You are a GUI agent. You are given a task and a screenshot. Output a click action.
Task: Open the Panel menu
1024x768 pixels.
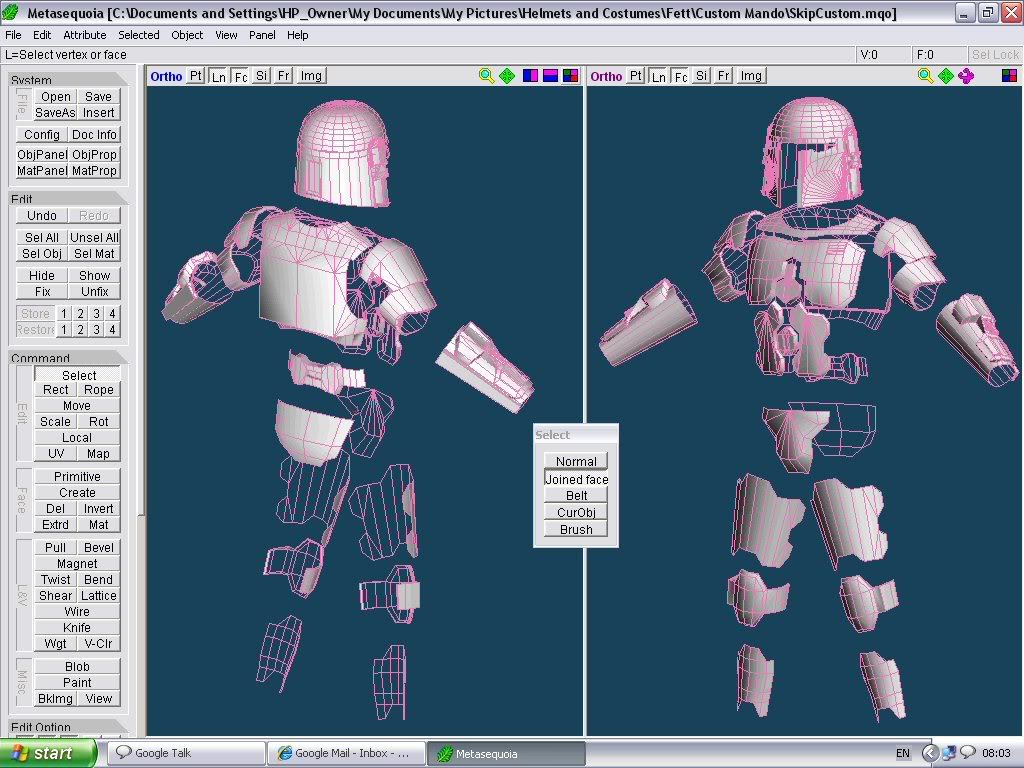tap(262, 35)
